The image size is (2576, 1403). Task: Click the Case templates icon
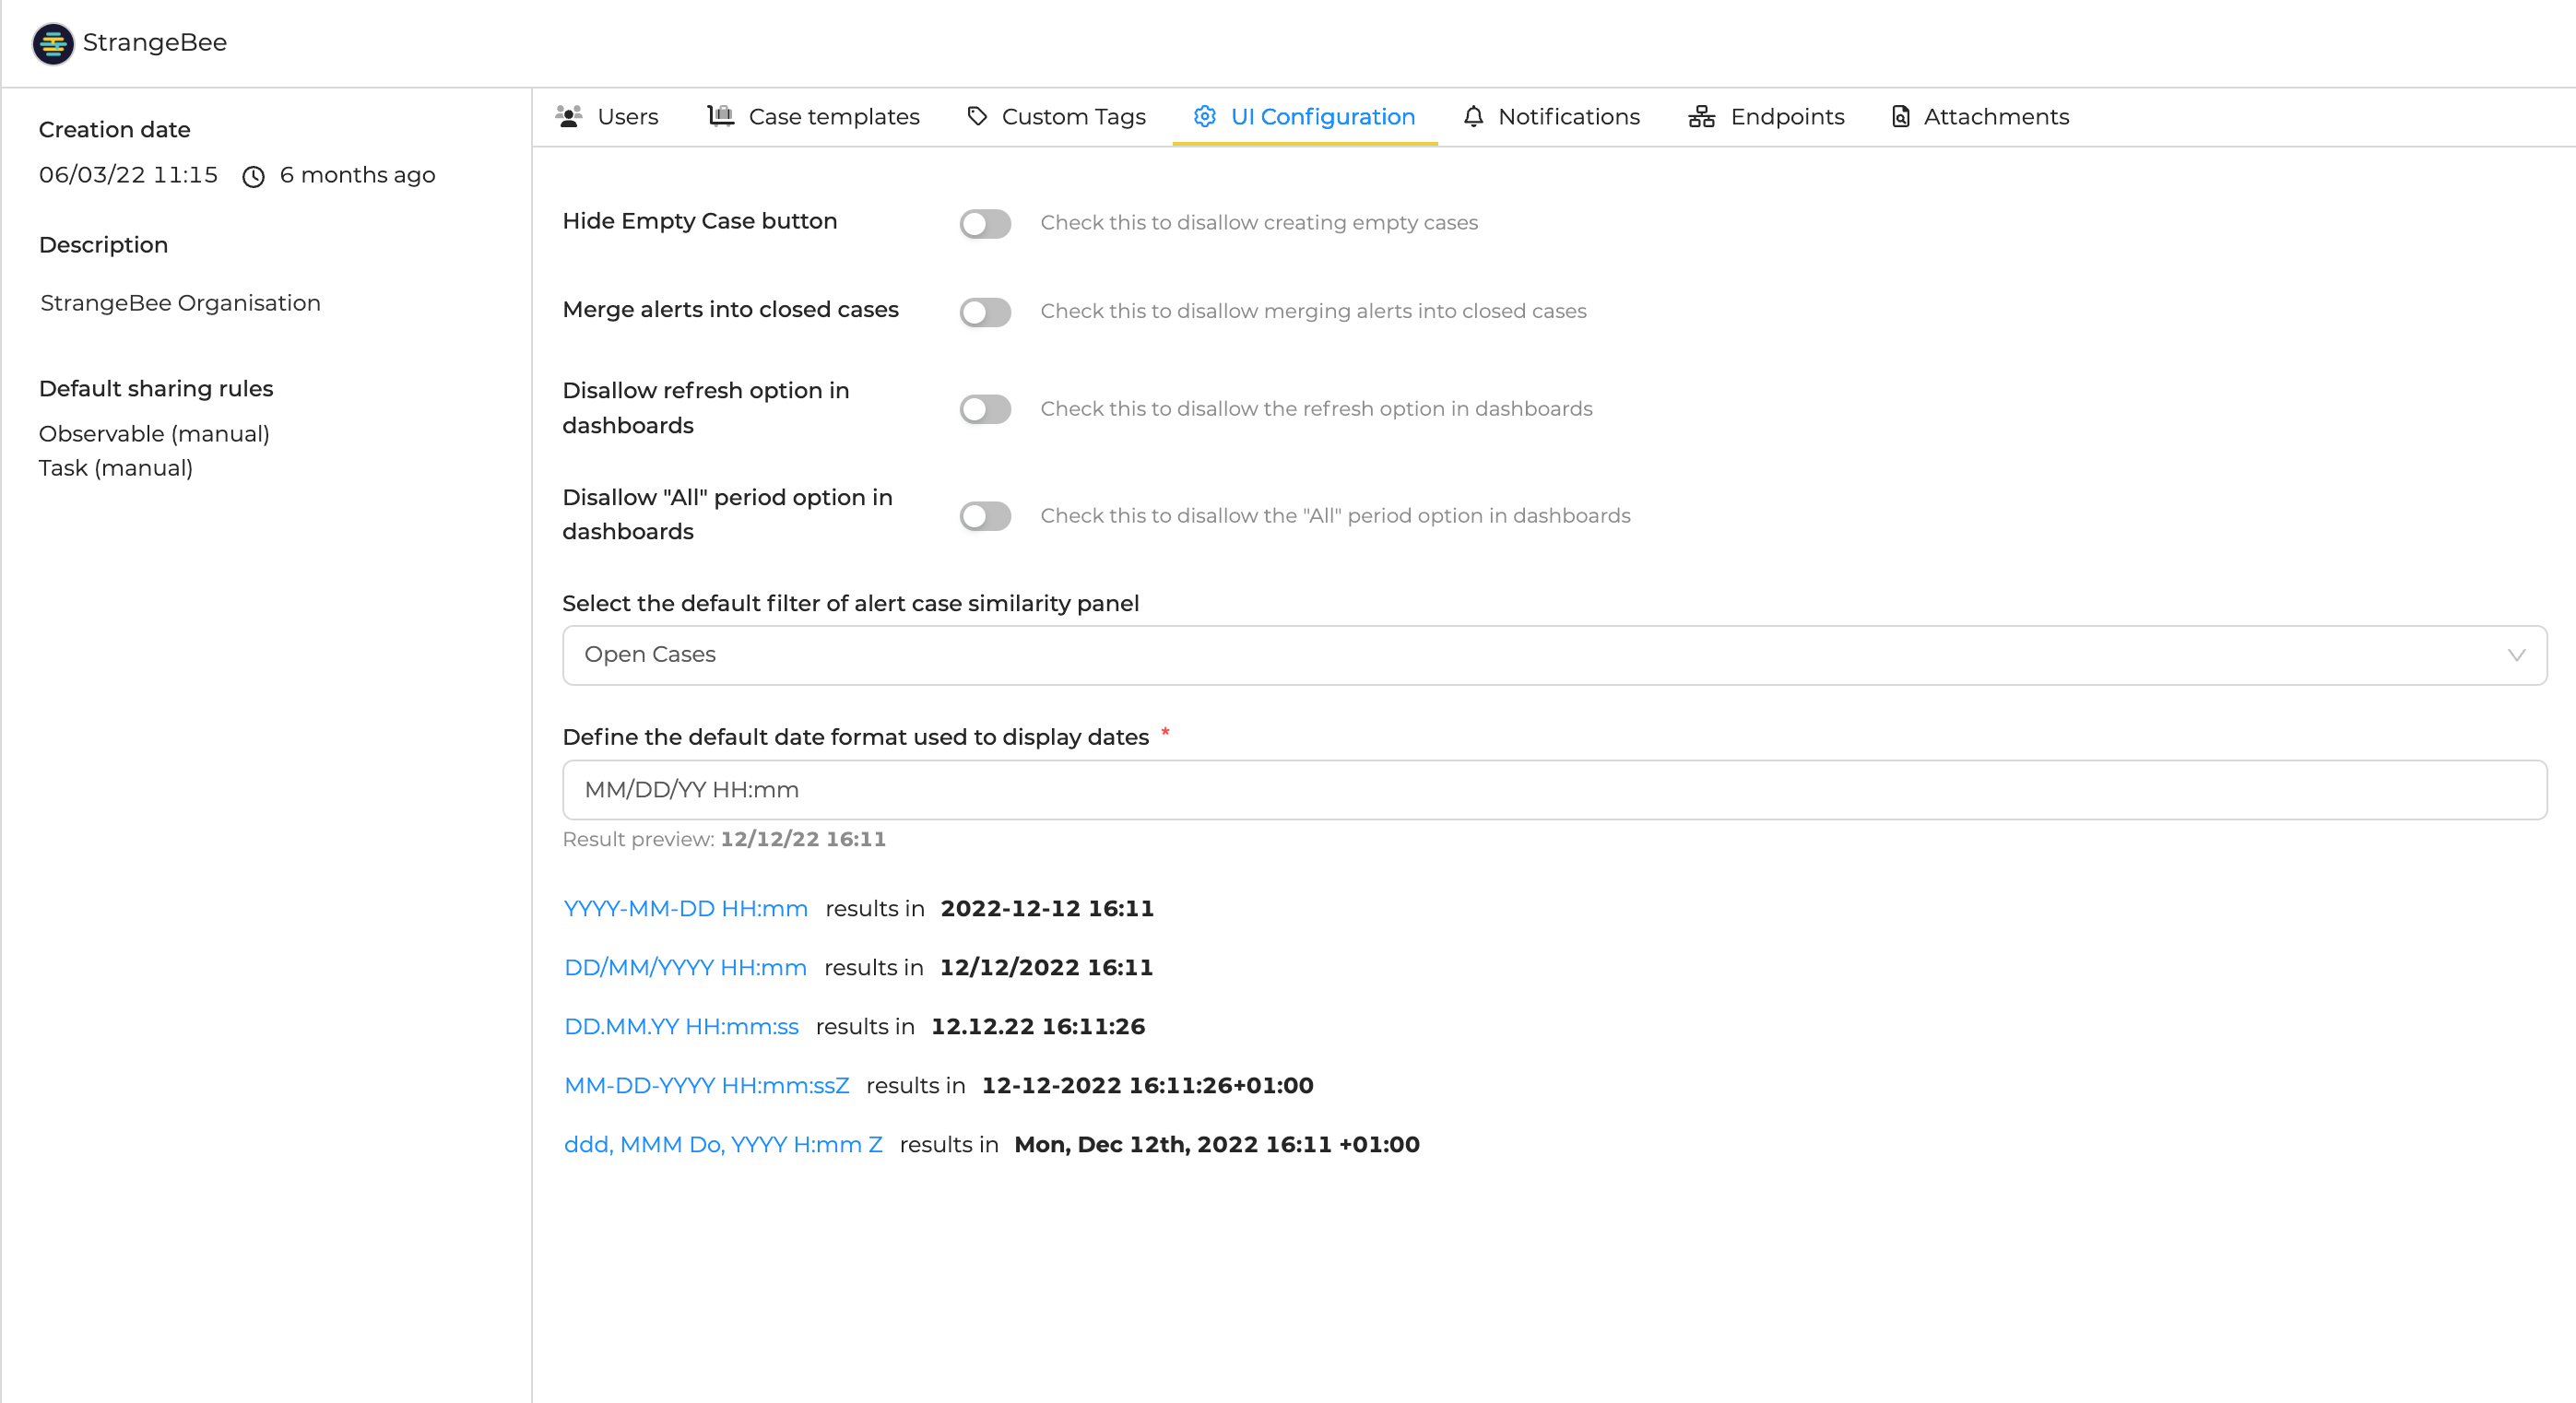tap(721, 116)
